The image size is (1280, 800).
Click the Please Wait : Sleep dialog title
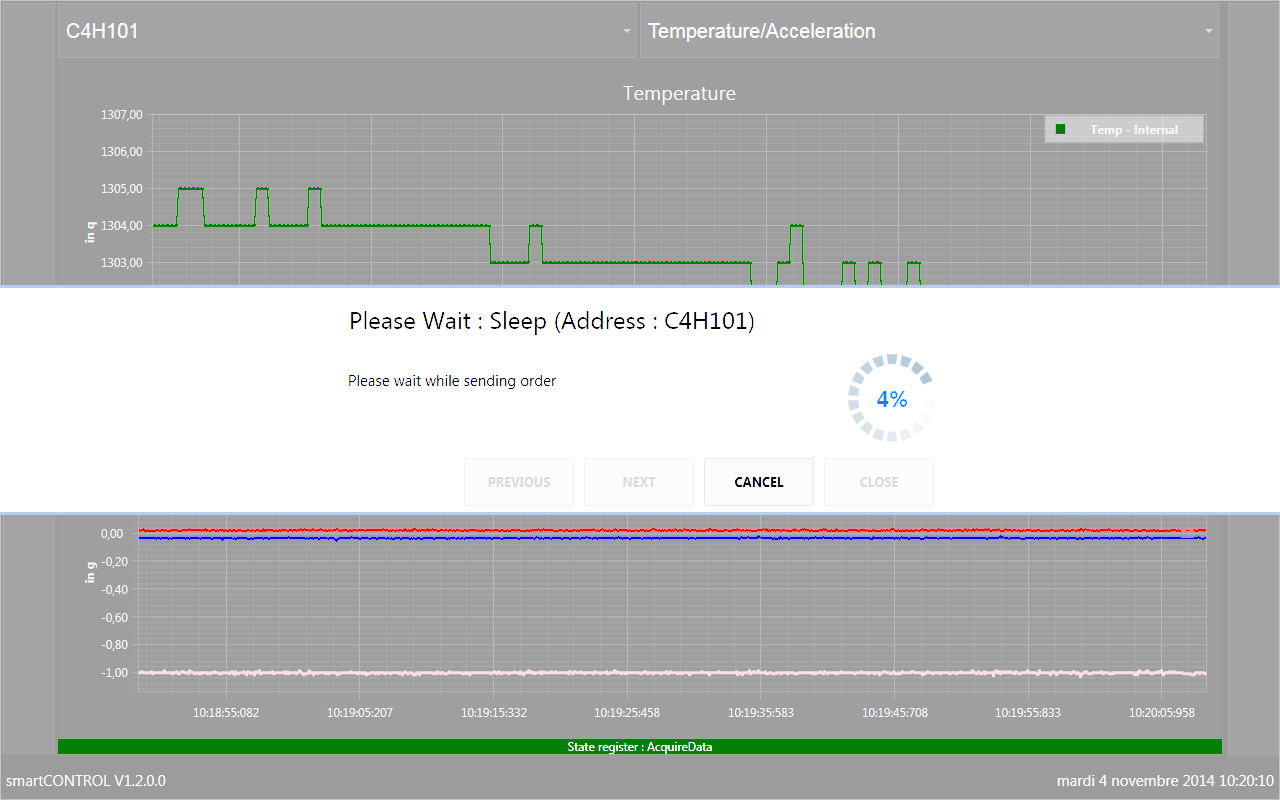point(551,321)
